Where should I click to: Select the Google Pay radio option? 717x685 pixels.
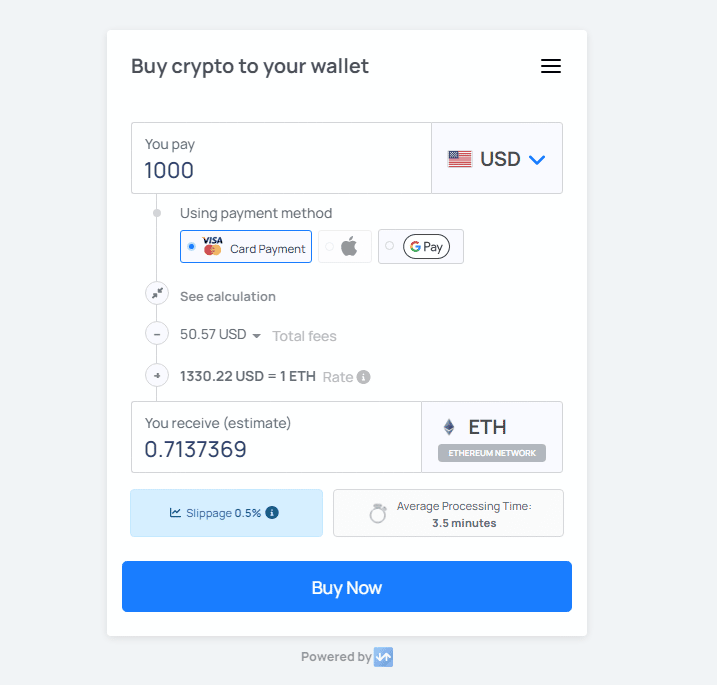pyautogui.click(x=389, y=246)
